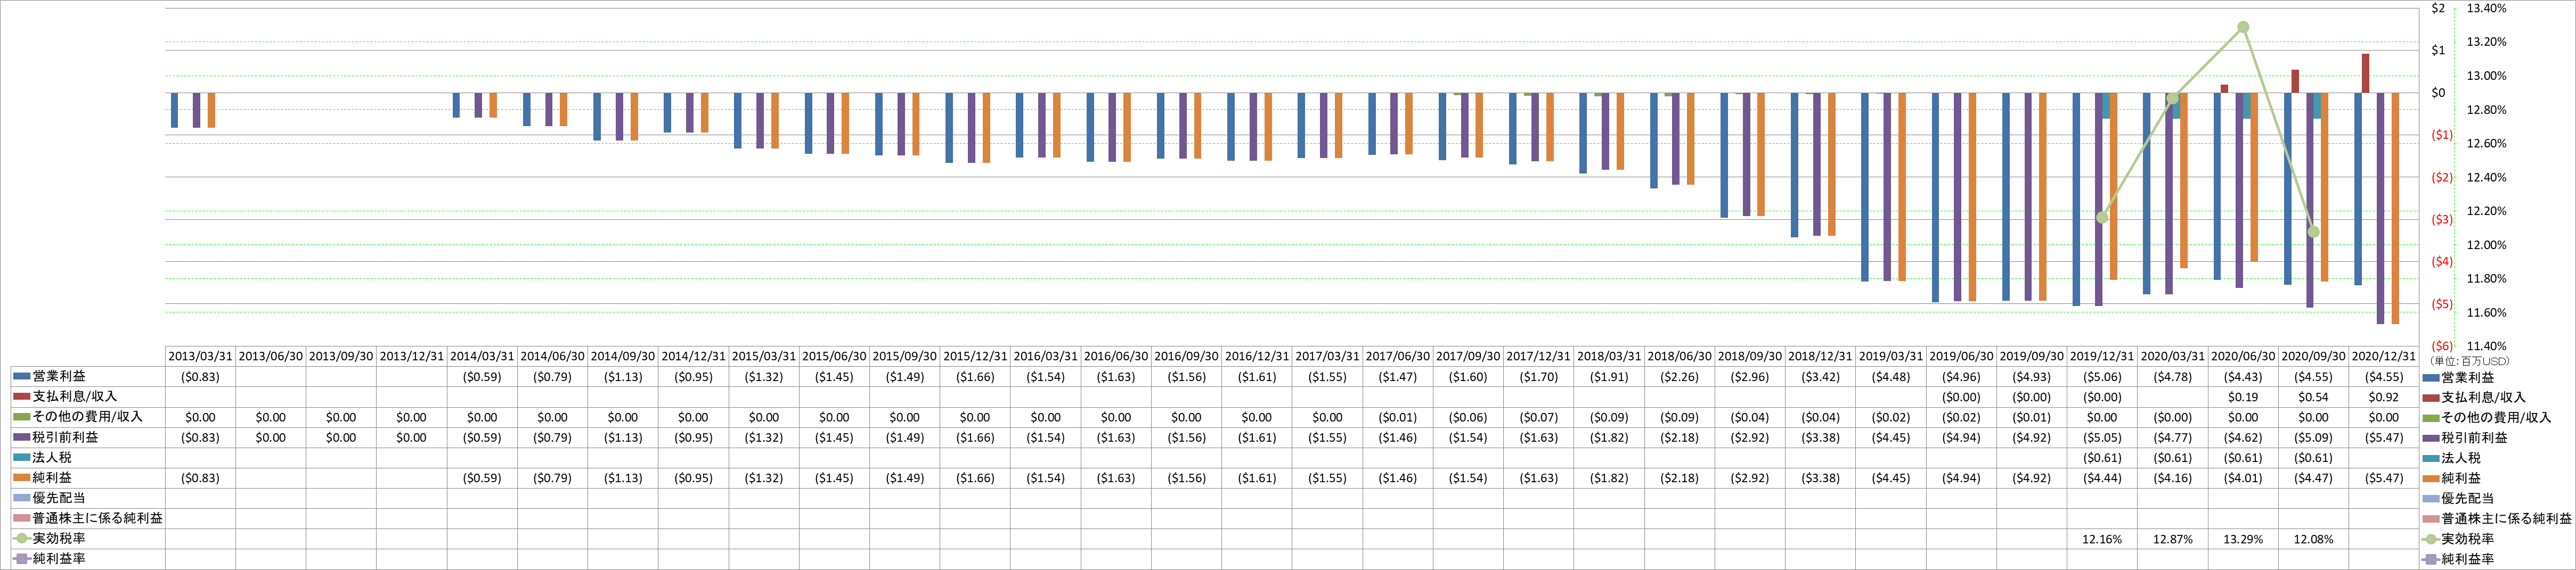Click the 13.29% effective tax rate cell

(2243, 539)
